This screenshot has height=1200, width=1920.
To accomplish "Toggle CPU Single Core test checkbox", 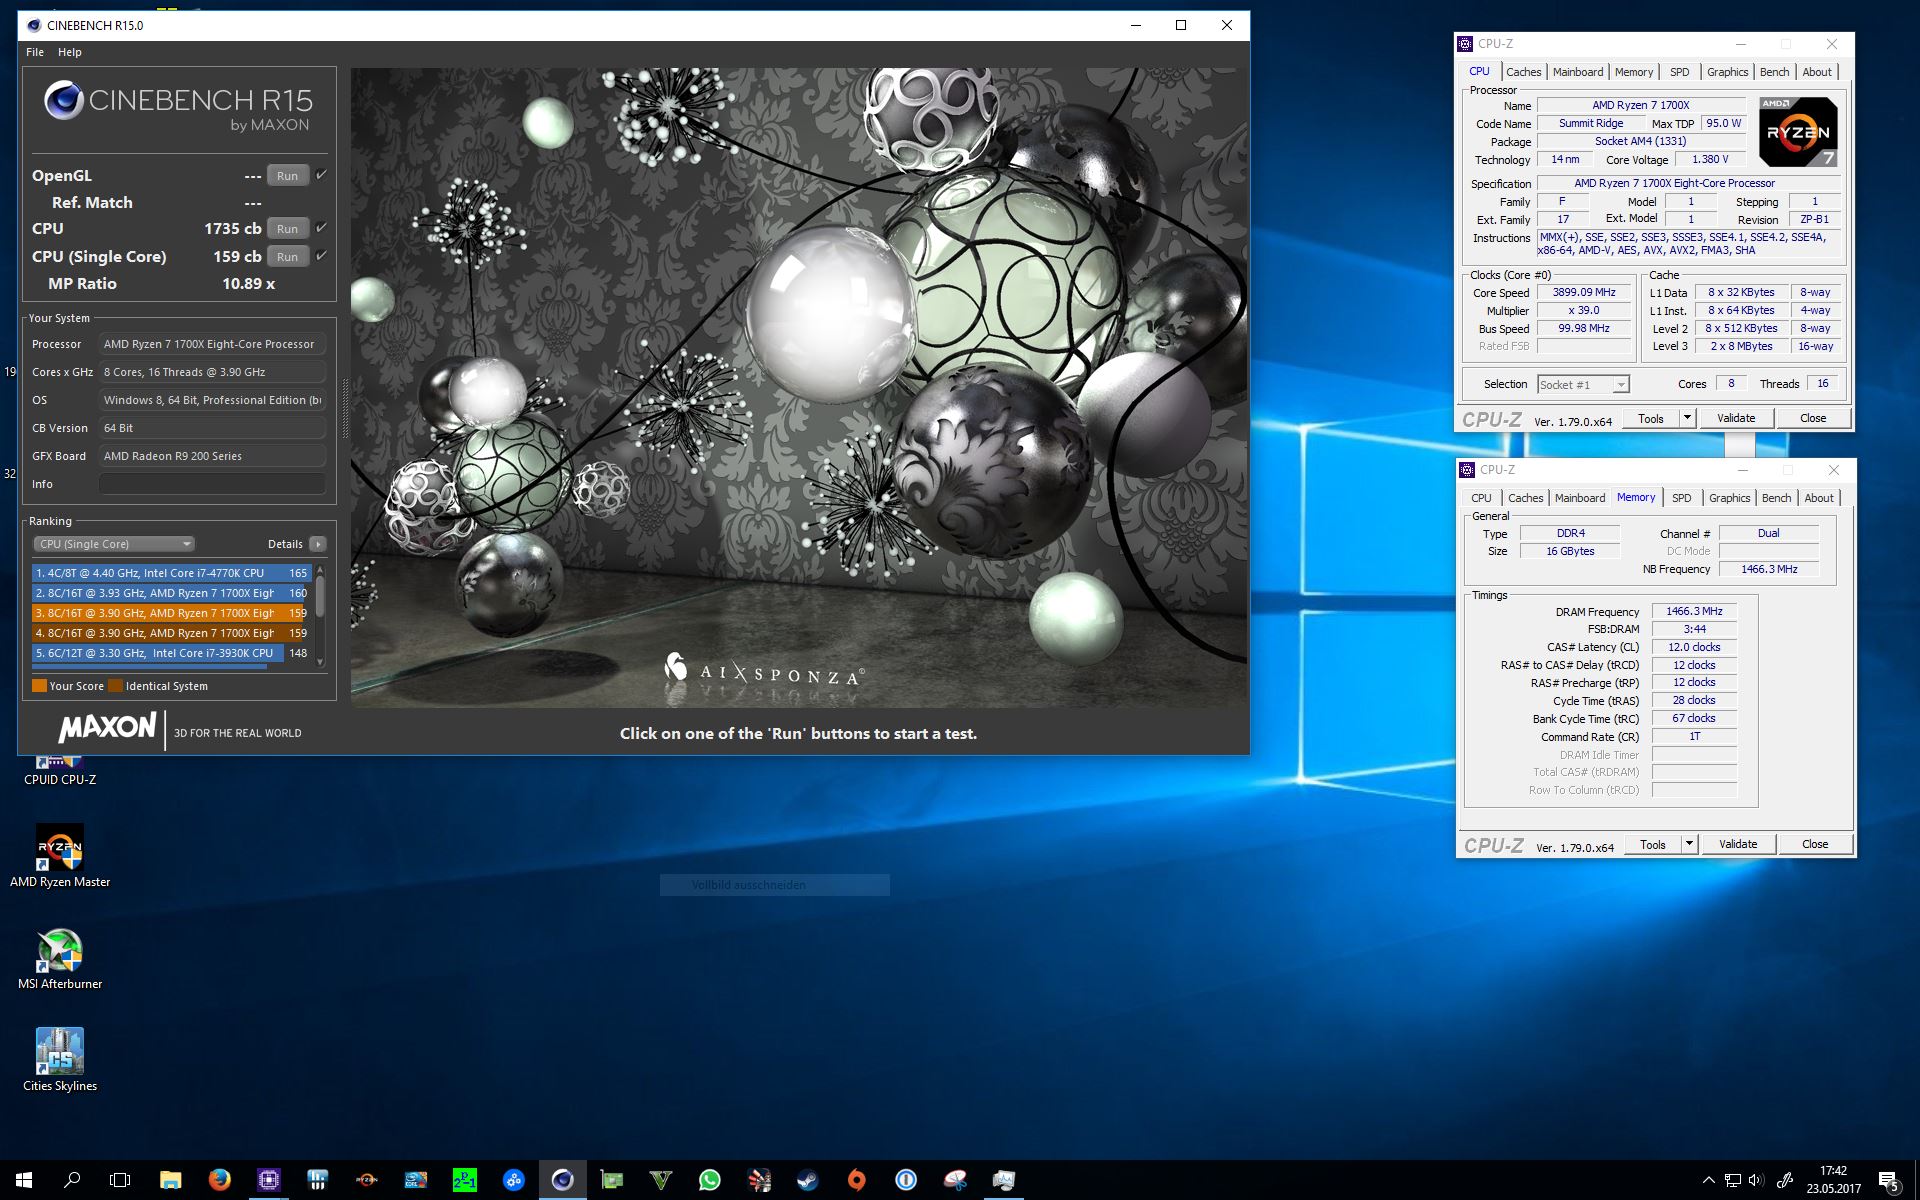I will coord(322,256).
